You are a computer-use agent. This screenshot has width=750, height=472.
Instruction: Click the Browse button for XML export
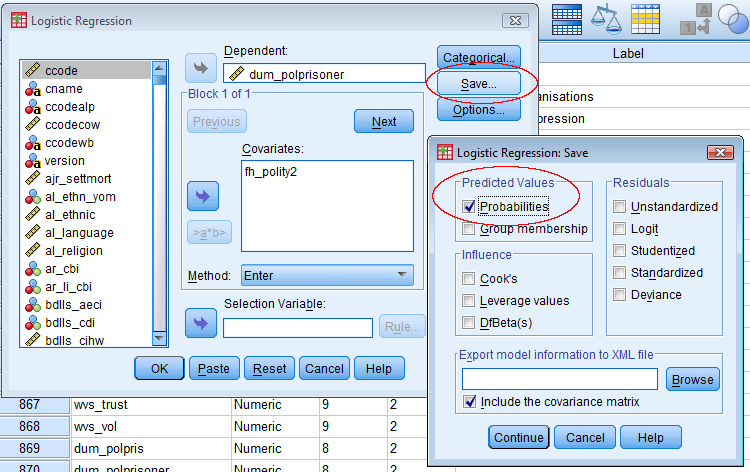(x=692, y=379)
